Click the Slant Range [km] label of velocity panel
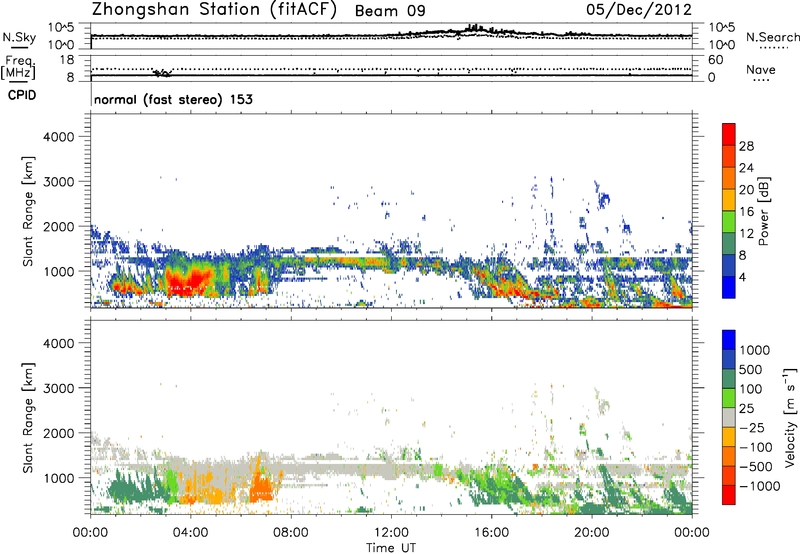The height and width of the screenshot is (554, 800). point(28,418)
